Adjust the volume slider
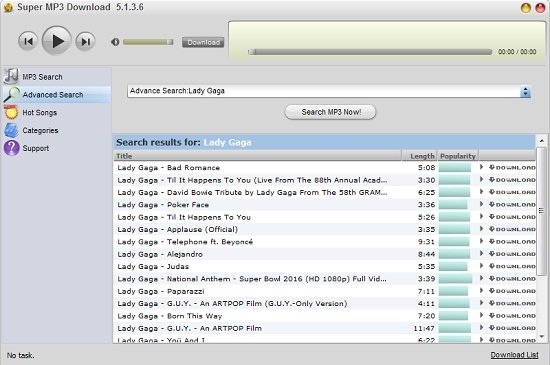 [x=148, y=42]
